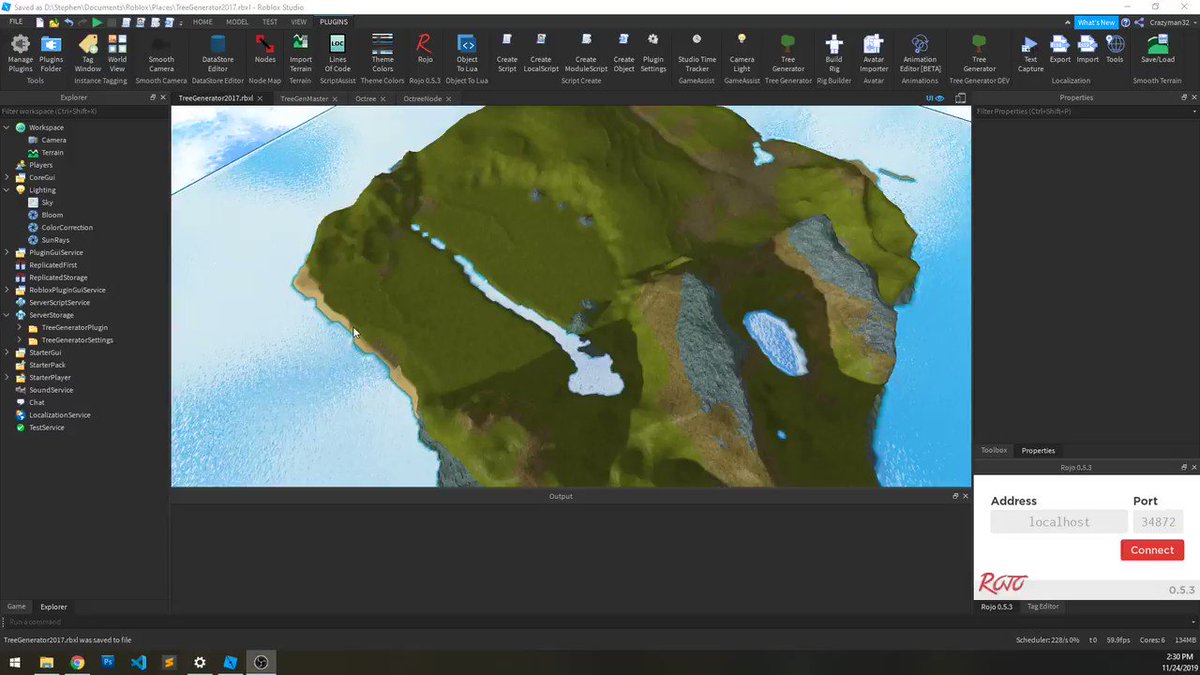Open the Theme Colors plugin

pos(383,52)
